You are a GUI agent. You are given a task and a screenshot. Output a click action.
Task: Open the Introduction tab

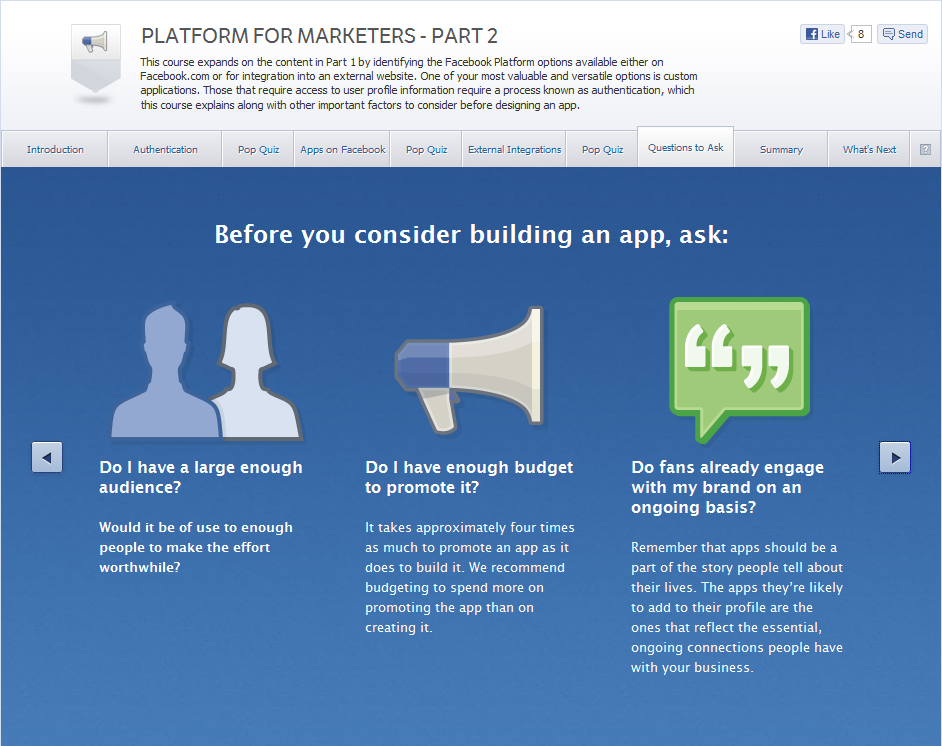[x=55, y=149]
